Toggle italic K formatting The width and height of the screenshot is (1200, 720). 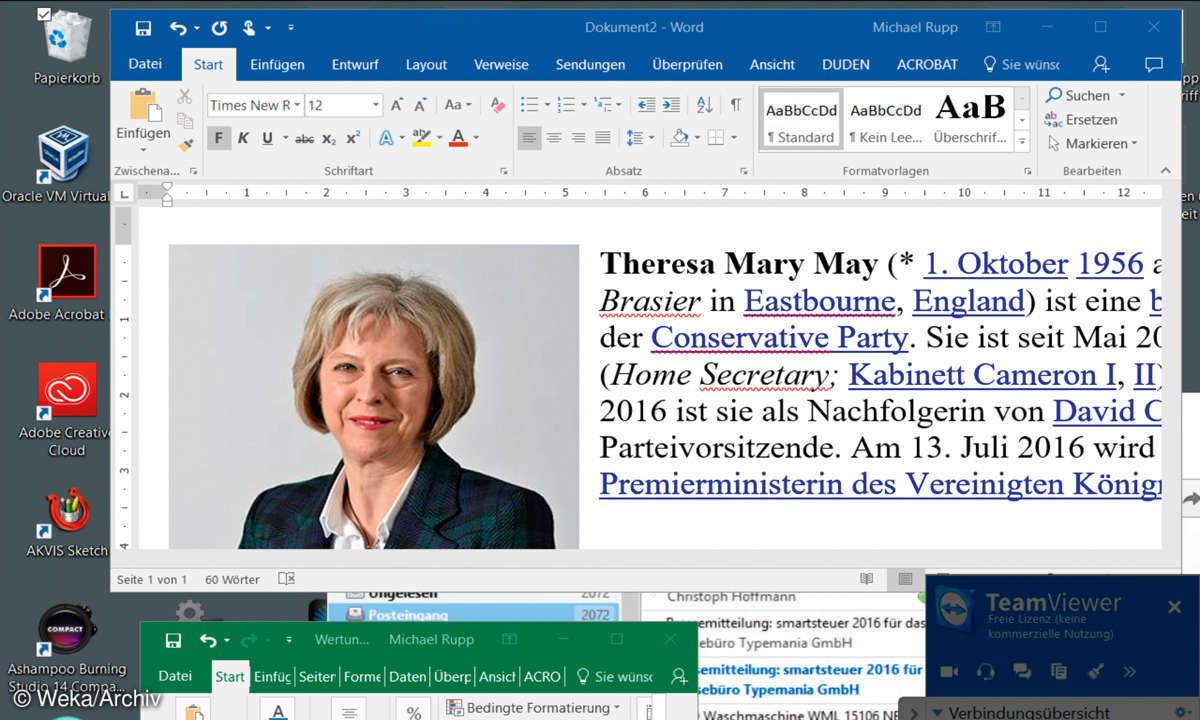click(242, 138)
